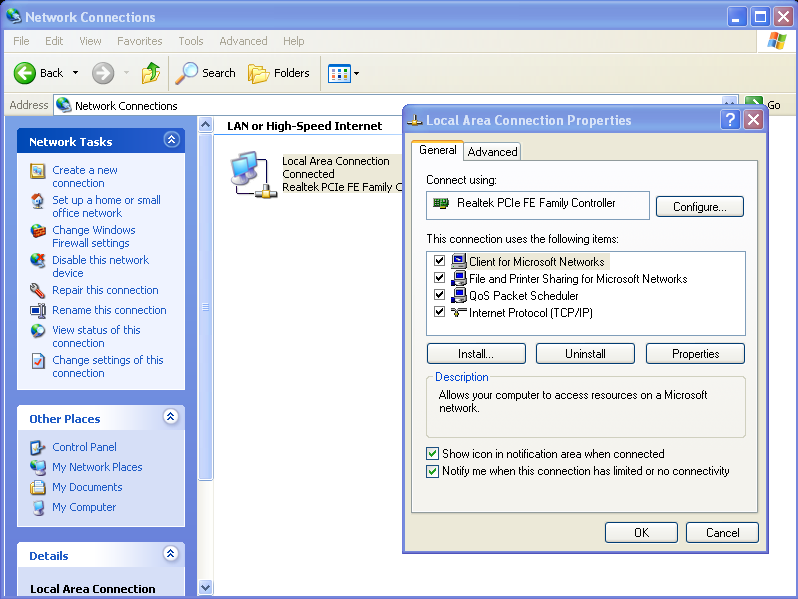Uncheck Client for Microsoft Networks checkbox
The image size is (798, 599).
[x=439, y=261]
